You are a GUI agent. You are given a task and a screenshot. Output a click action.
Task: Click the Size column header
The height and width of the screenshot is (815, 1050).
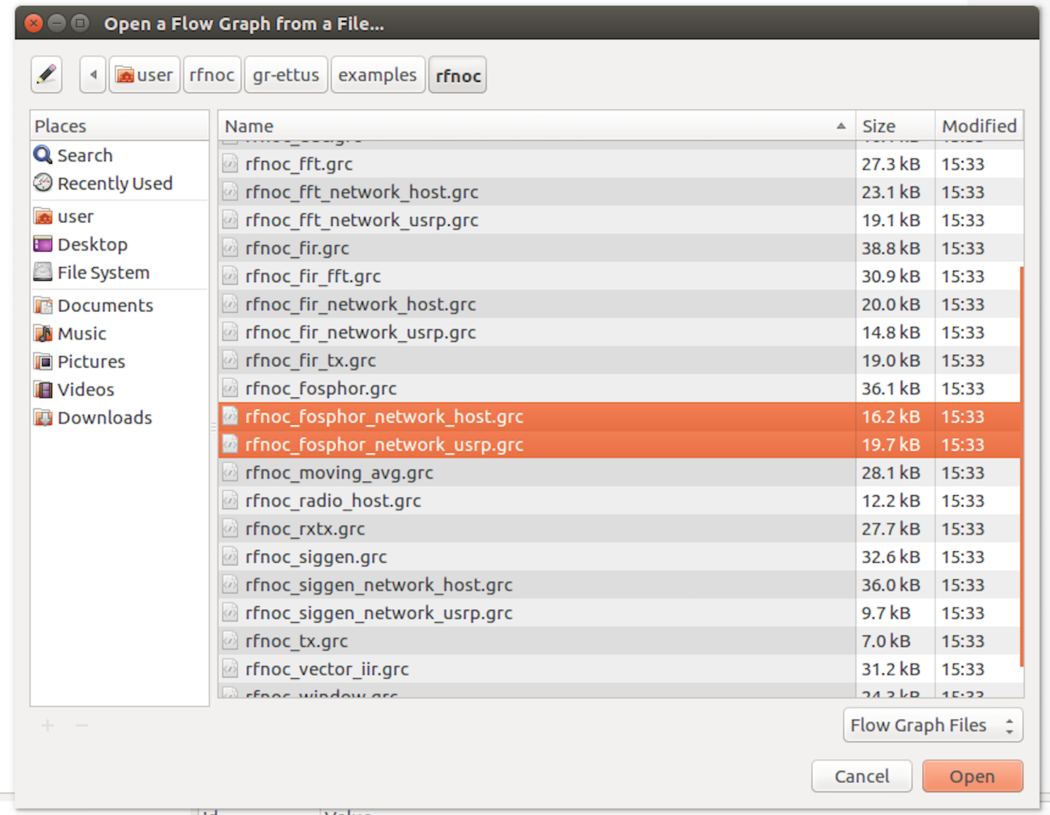coord(877,125)
